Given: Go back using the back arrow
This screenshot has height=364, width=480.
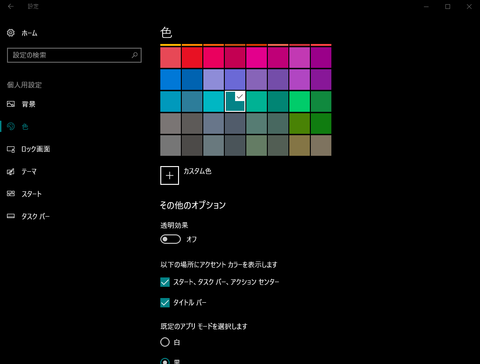Looking at the screenshot, I should (11, 6).
